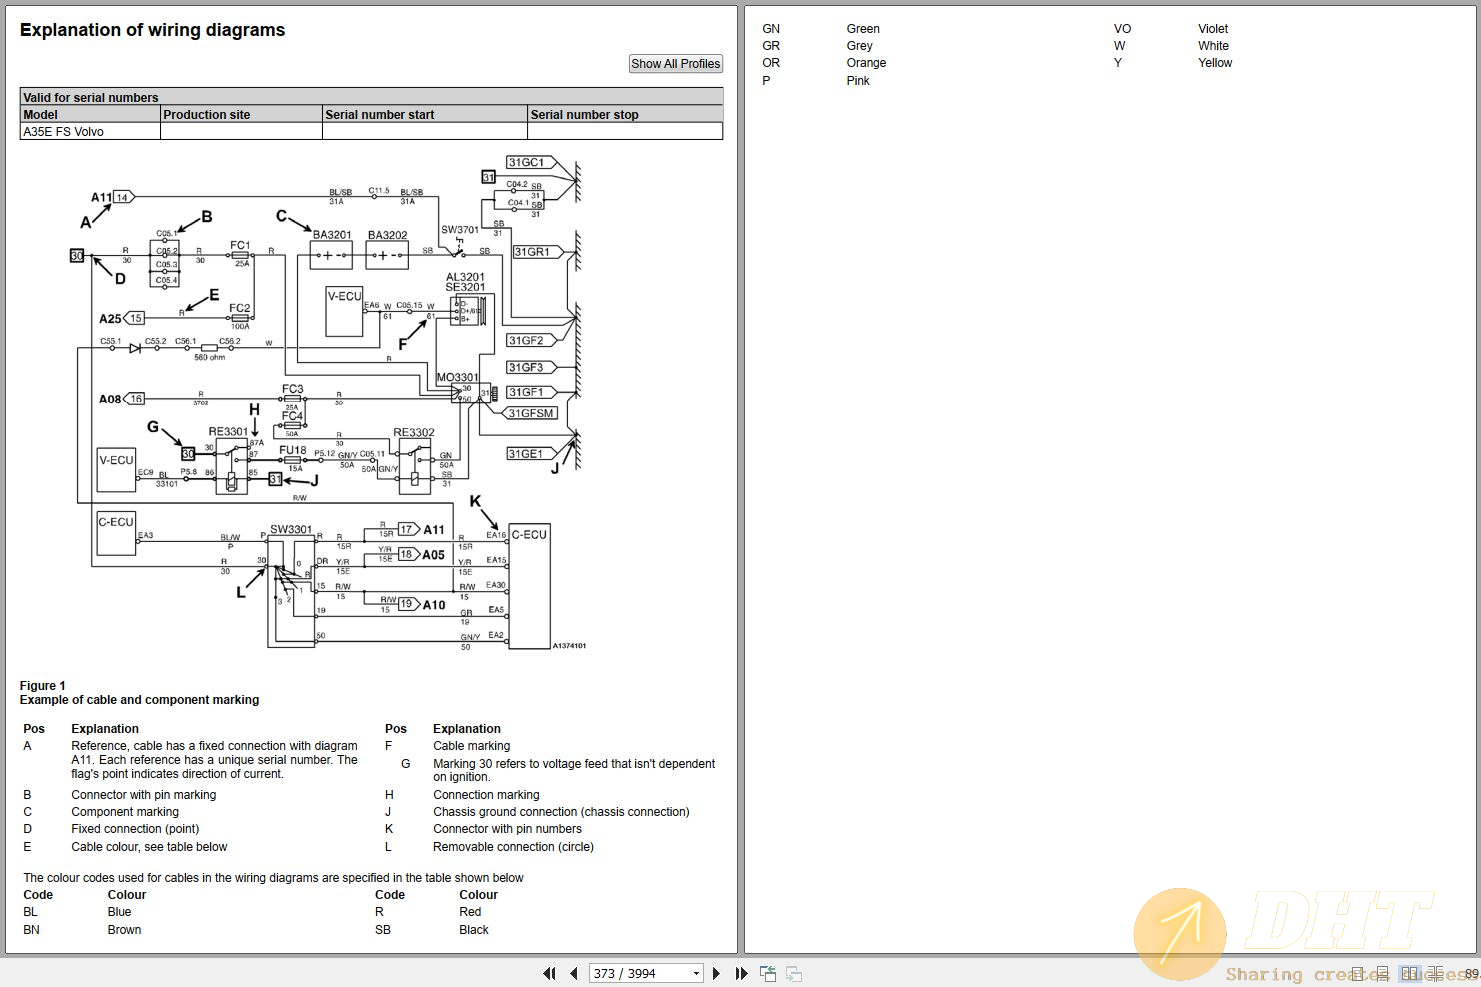Click the go-to-previous-view icon
1481x987 pixels.
point(768,973)
